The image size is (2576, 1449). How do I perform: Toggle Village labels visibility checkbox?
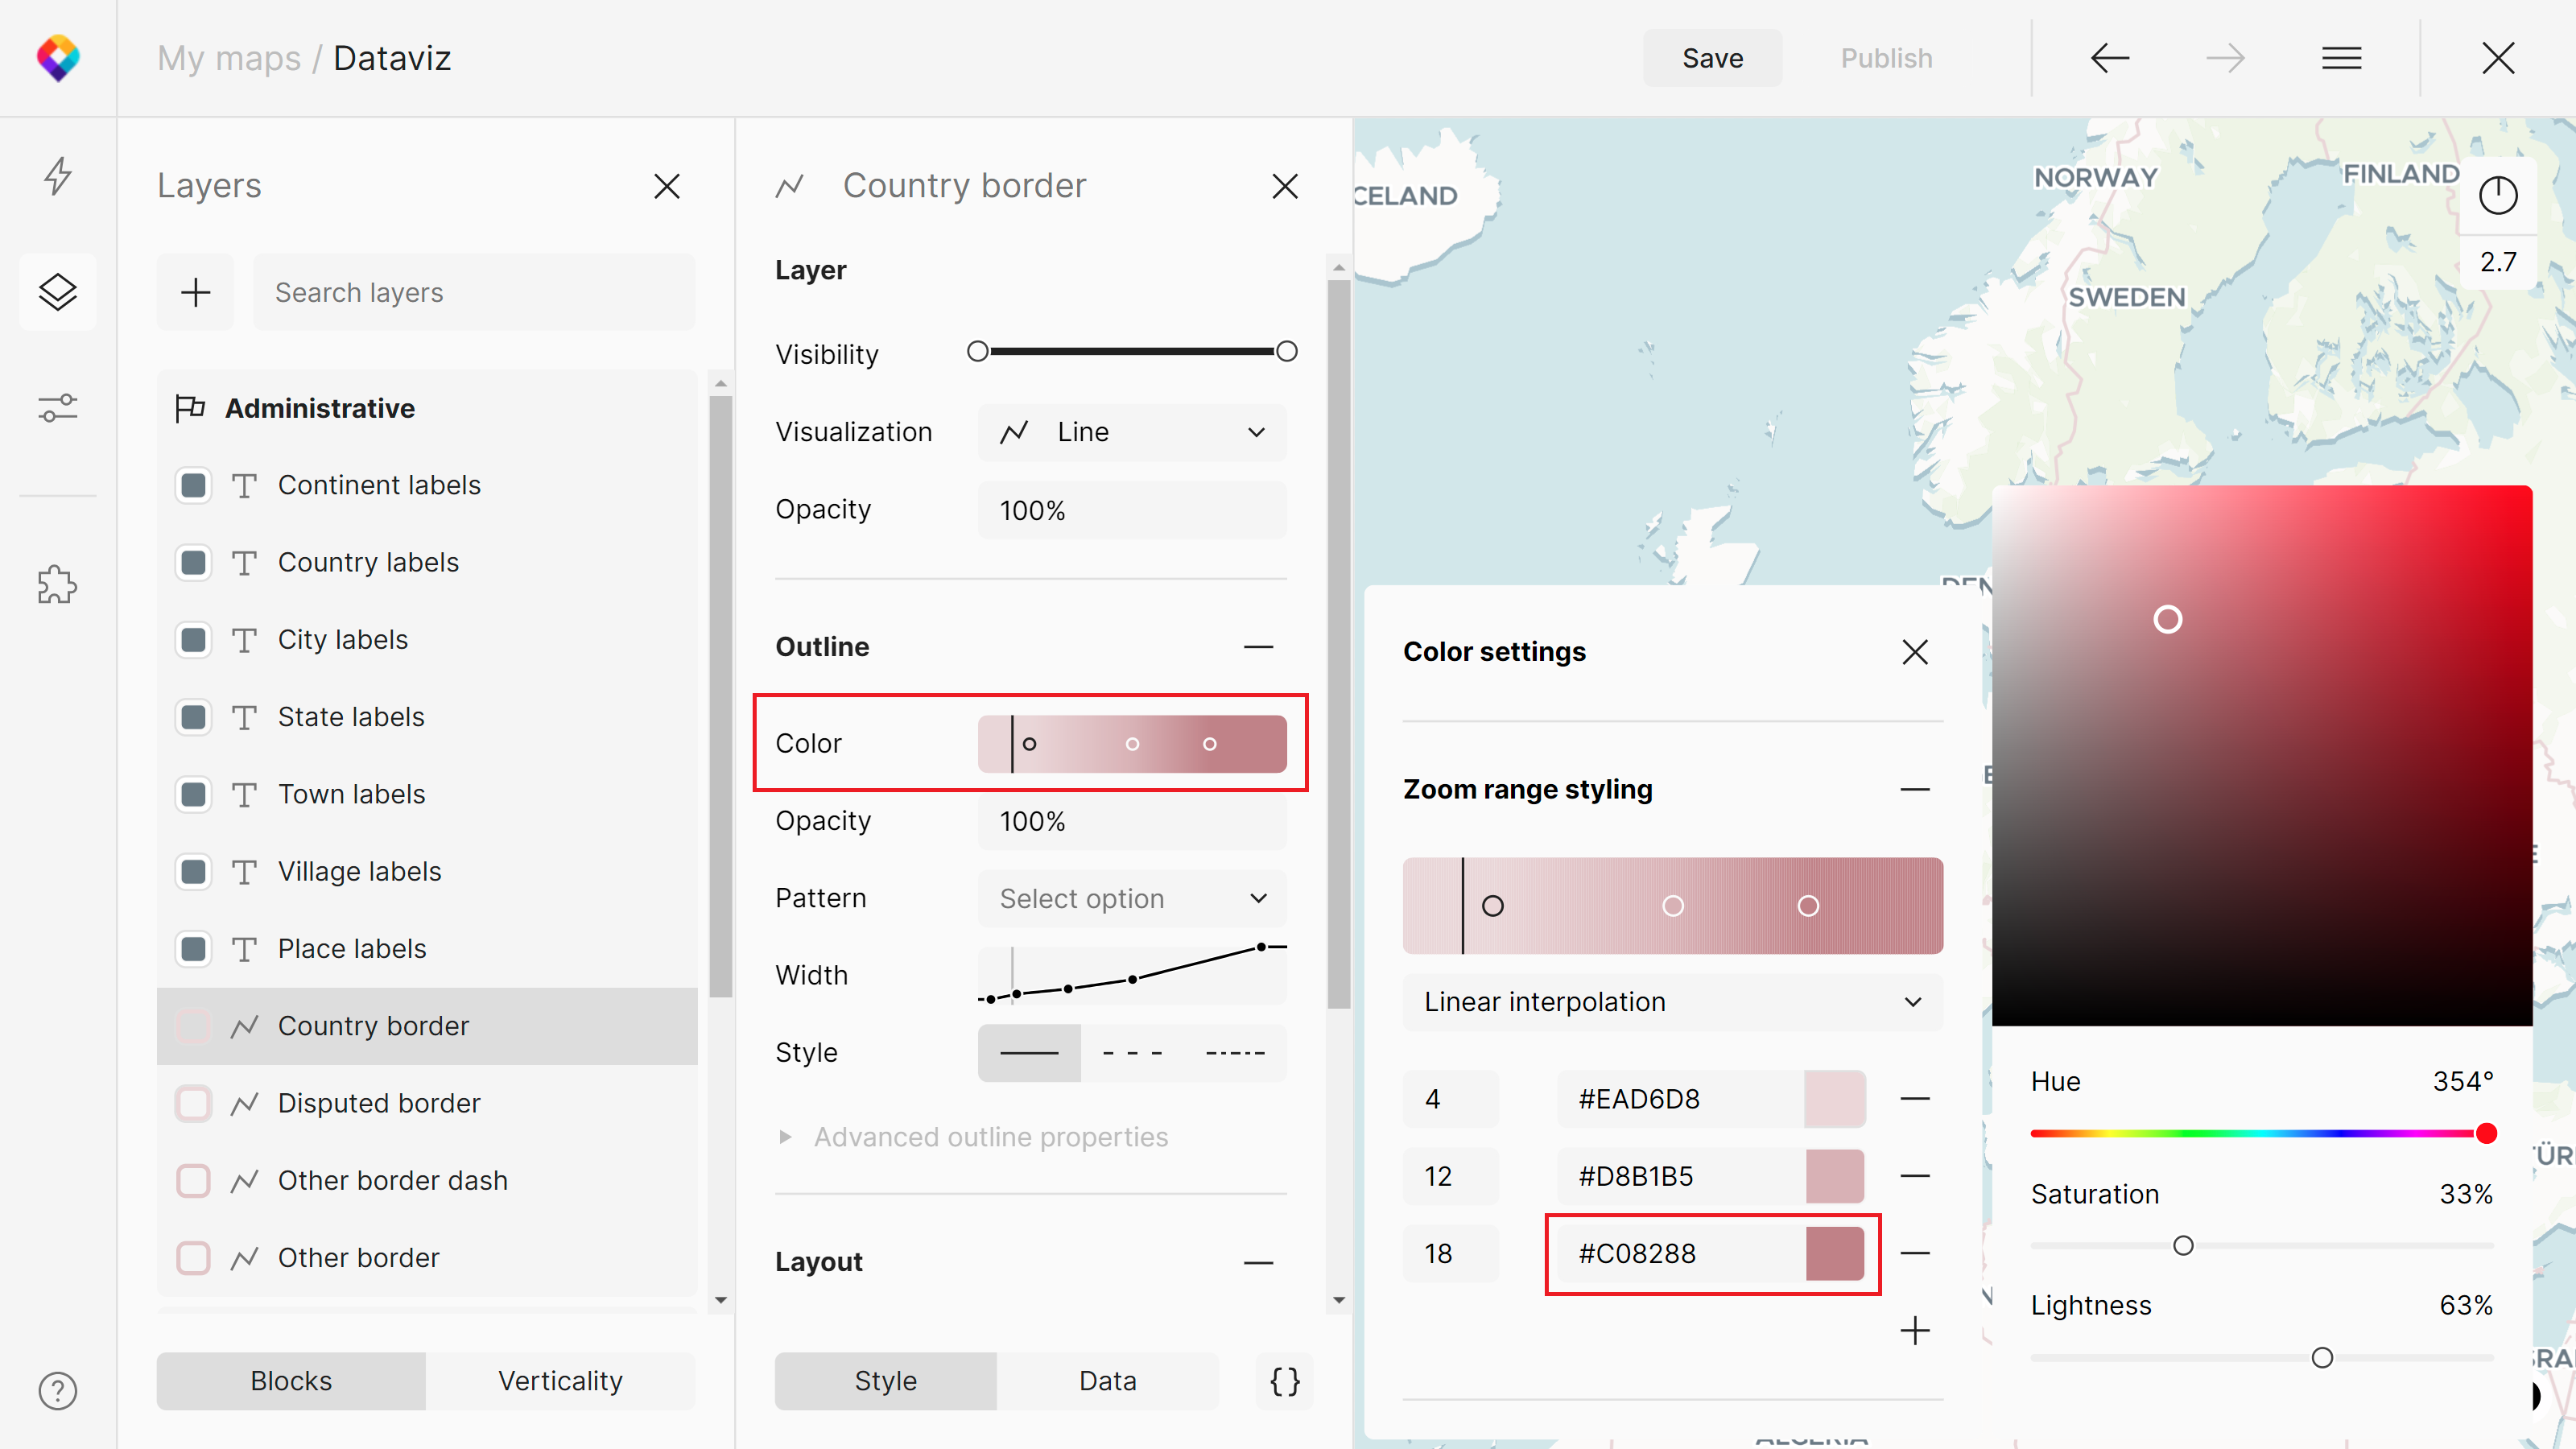[x=193, y=871]
